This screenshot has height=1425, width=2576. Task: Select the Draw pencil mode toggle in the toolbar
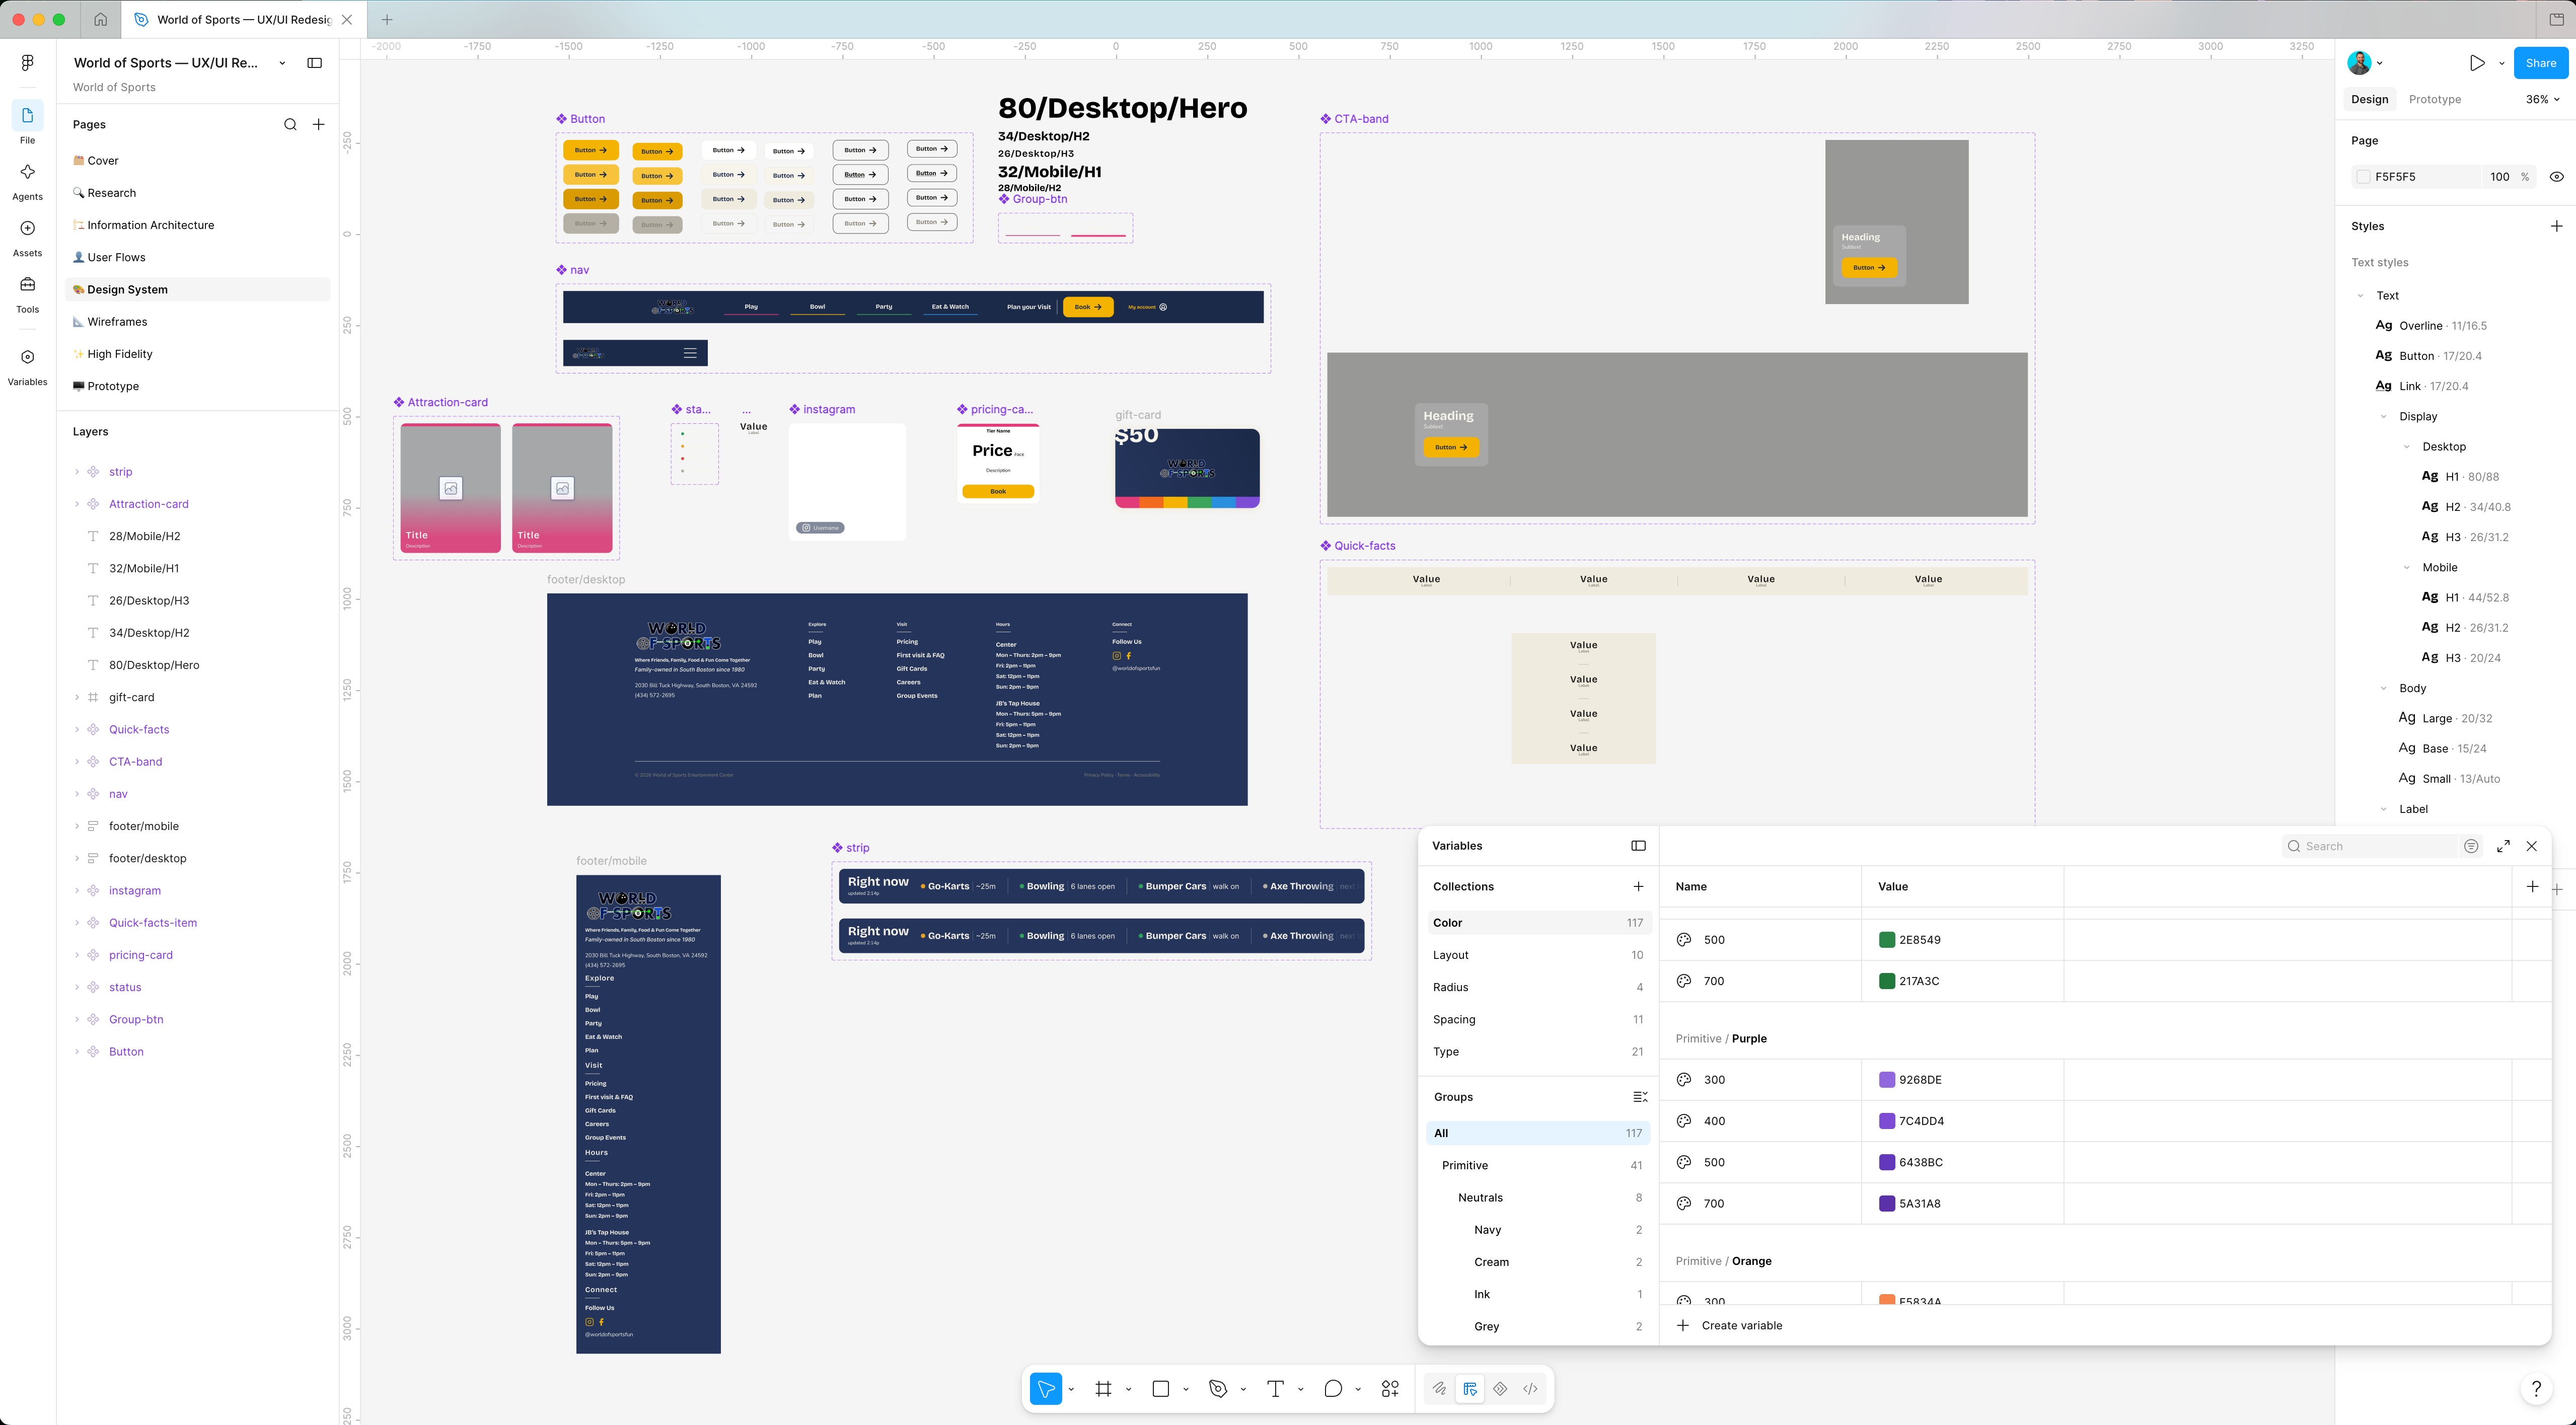point(1439,1388)
